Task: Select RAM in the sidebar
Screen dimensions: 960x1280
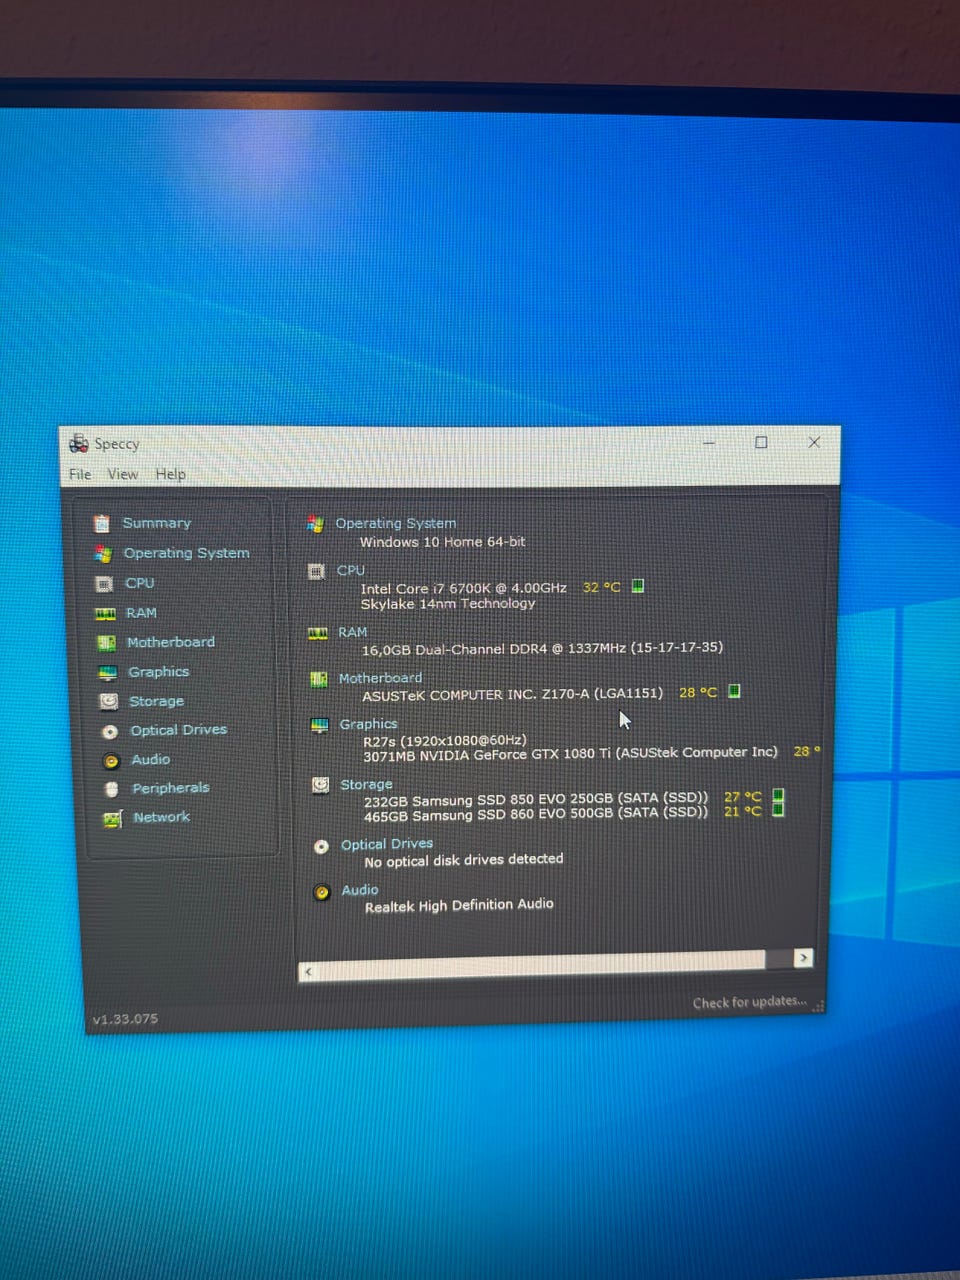Action: 141,613
